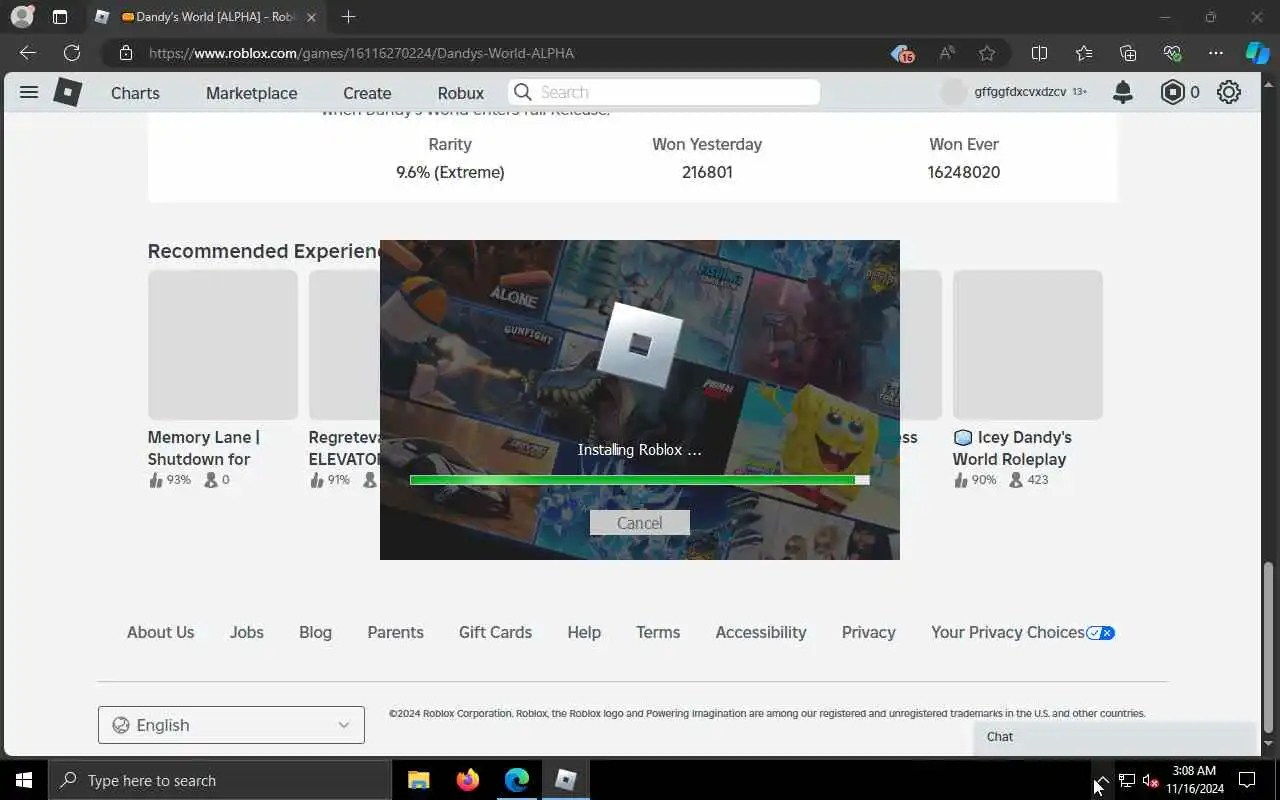Click the Won Ever 16248020 value

pos(964,172)
